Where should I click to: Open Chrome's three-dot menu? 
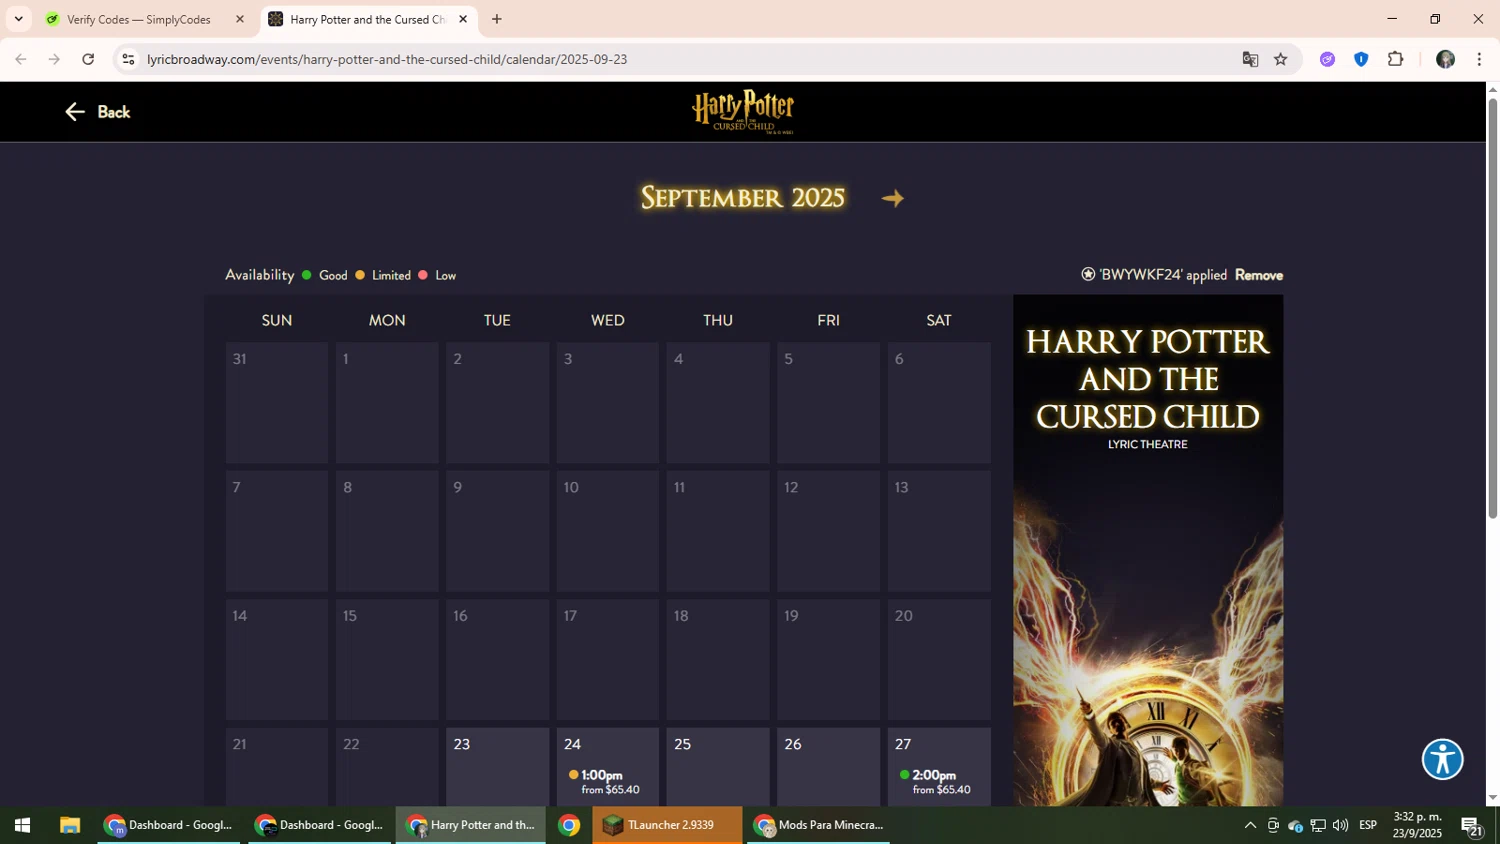tap(1479, 59)
